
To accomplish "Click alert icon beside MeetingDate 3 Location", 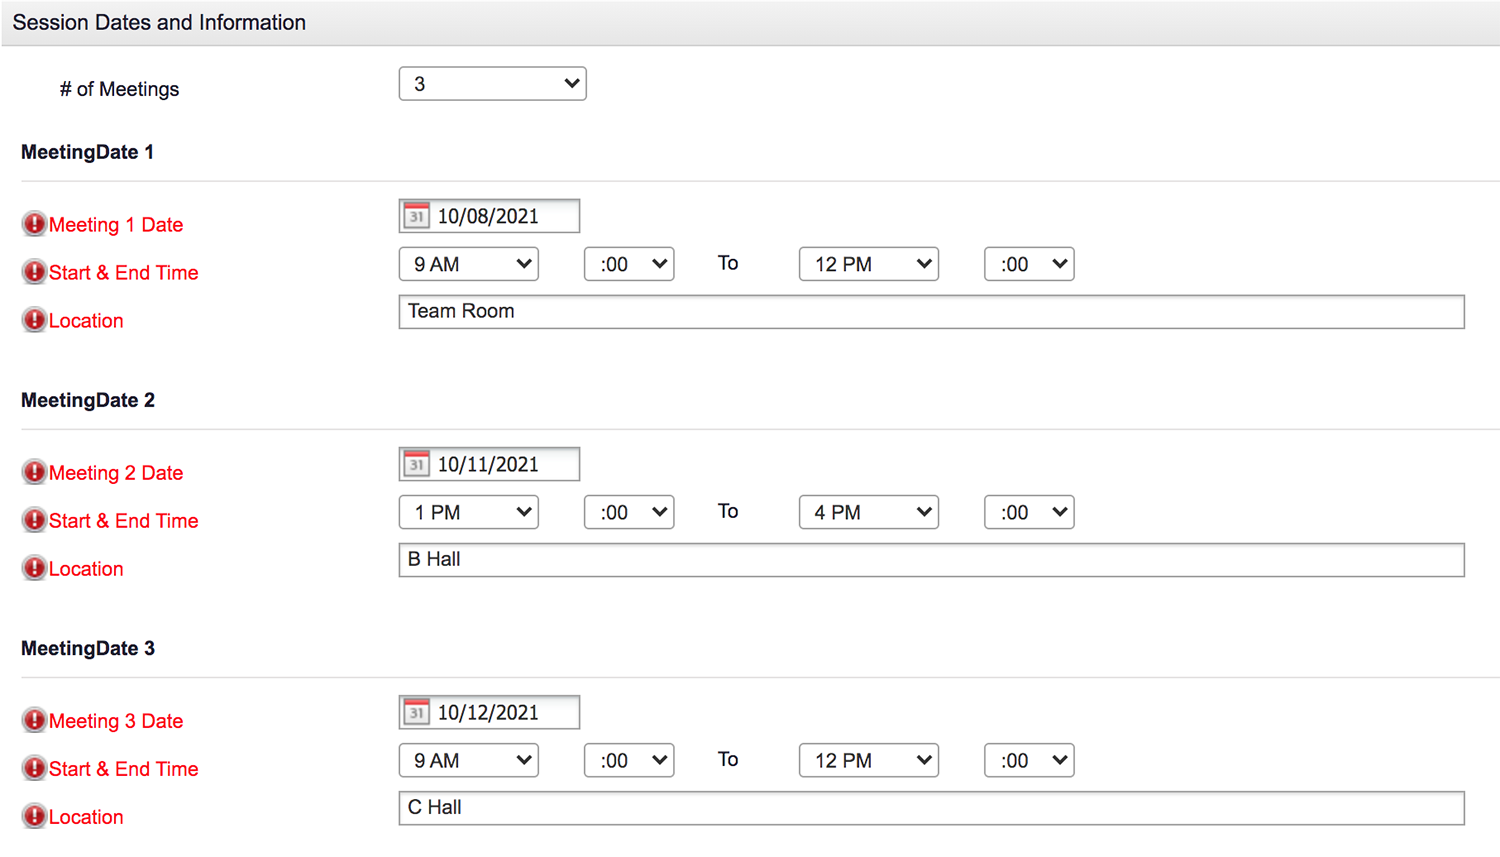I will (x=34, y=816).
